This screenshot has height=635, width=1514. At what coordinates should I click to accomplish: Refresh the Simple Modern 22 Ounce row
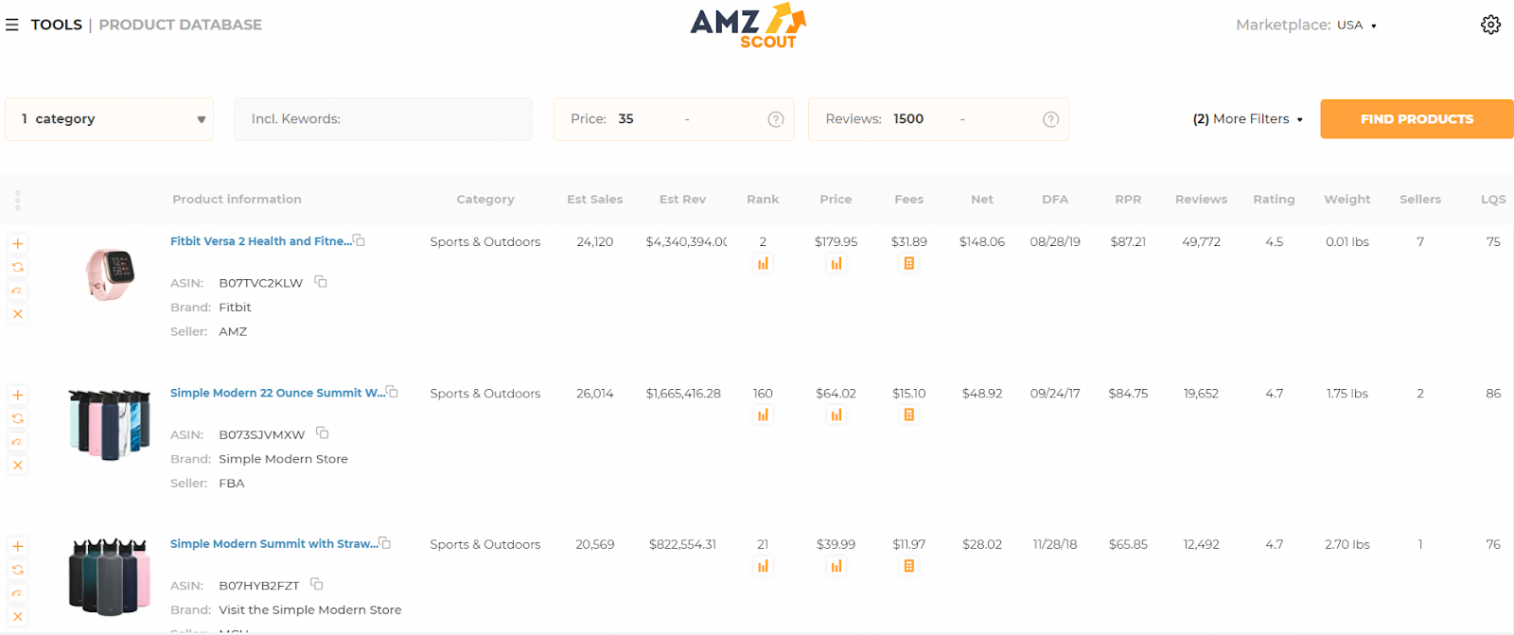pyautogui.click(x=18, y=418)
